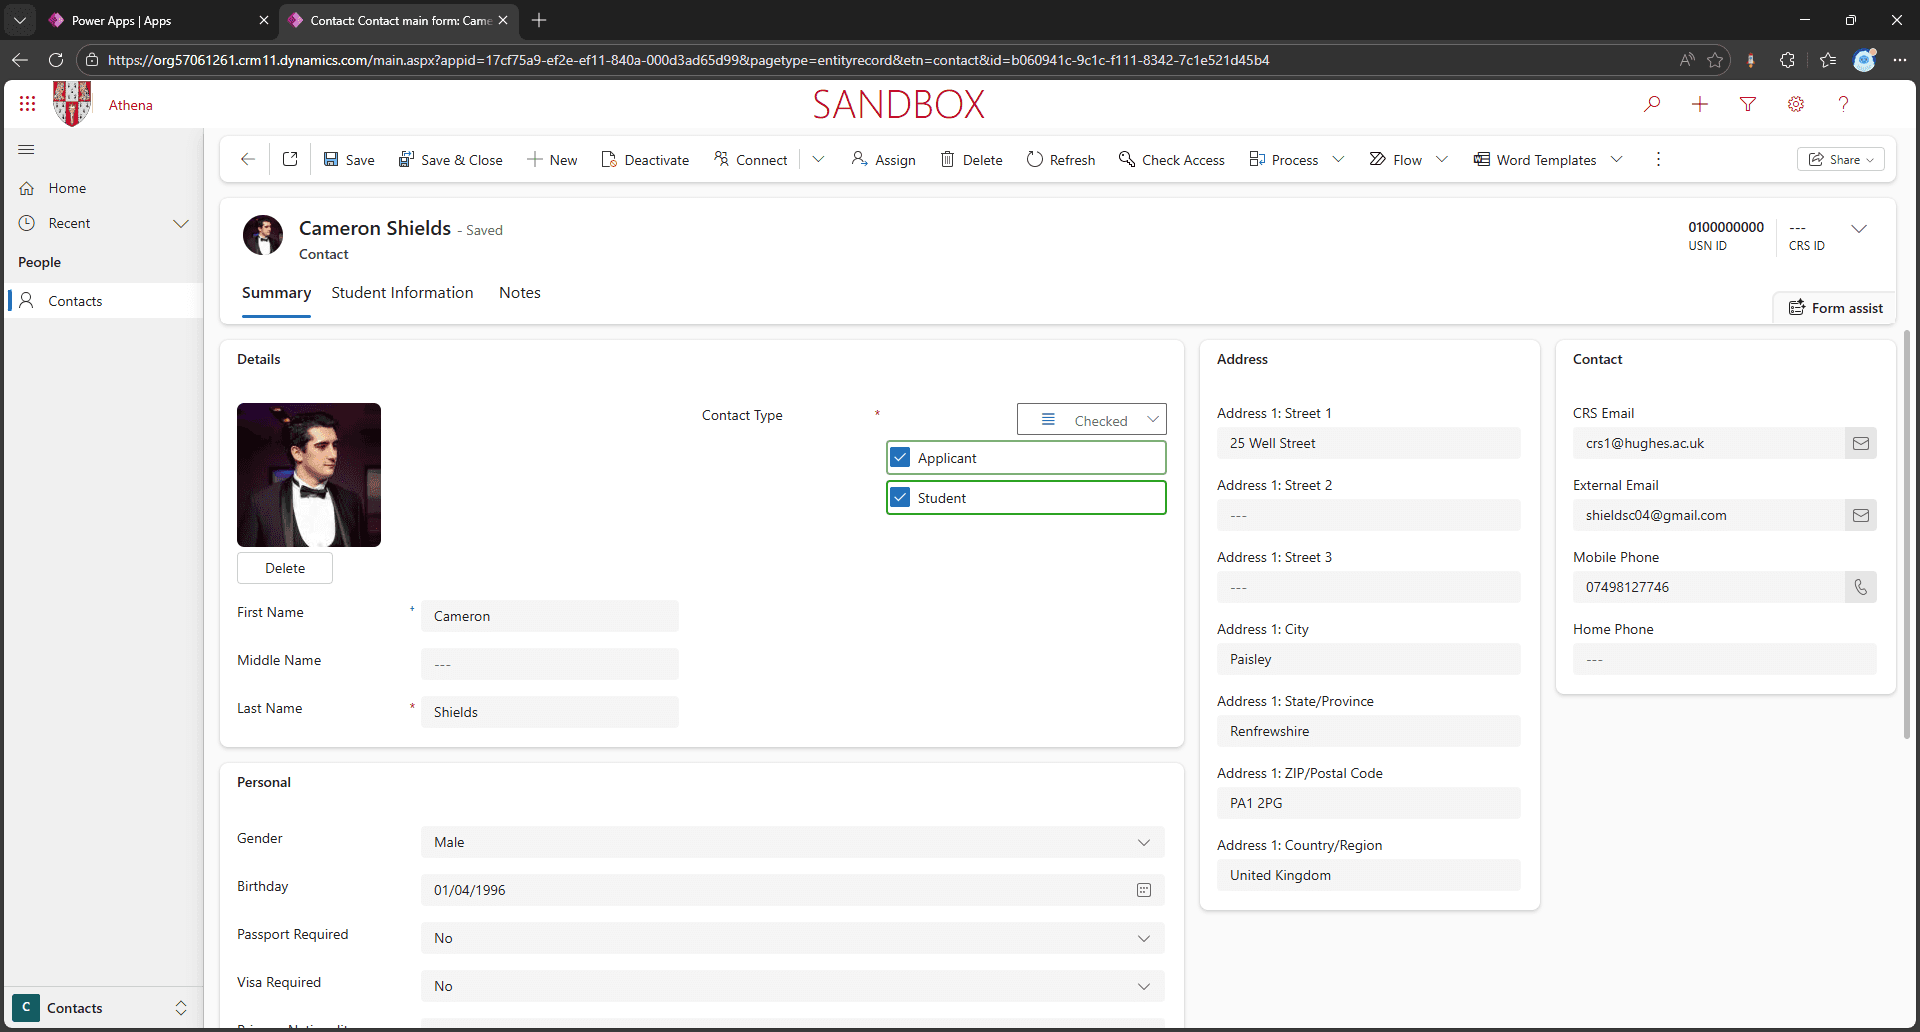Click the mobile phone call icon
The height and width of the screenshot is (1032, 1920).
click(x=1860, y=587)
